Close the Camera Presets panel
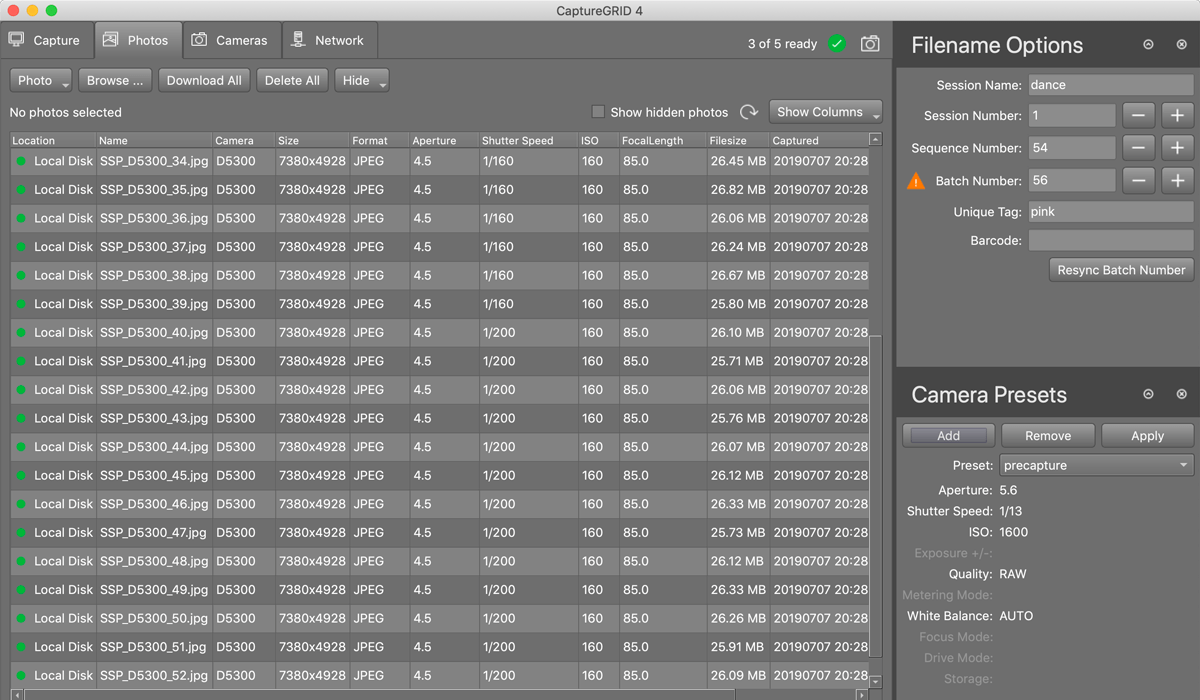 pos(1181,395)
